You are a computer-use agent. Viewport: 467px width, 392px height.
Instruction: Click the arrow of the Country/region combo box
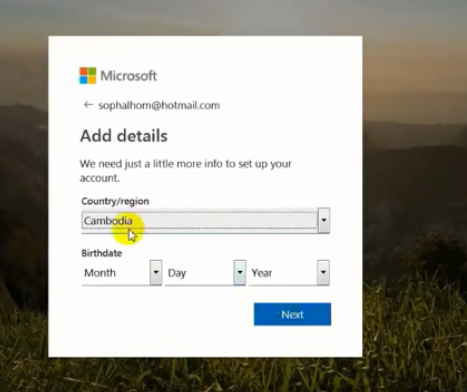click(324, 220)
